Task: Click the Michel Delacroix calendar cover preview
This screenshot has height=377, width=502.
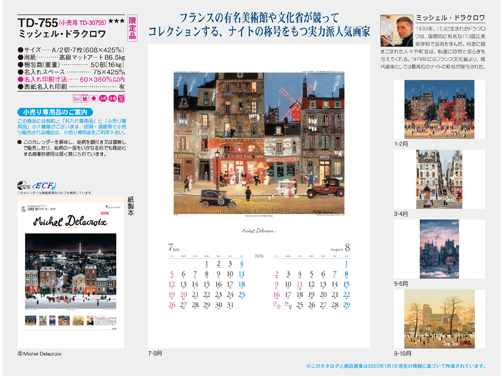Action: click(71, 272)
